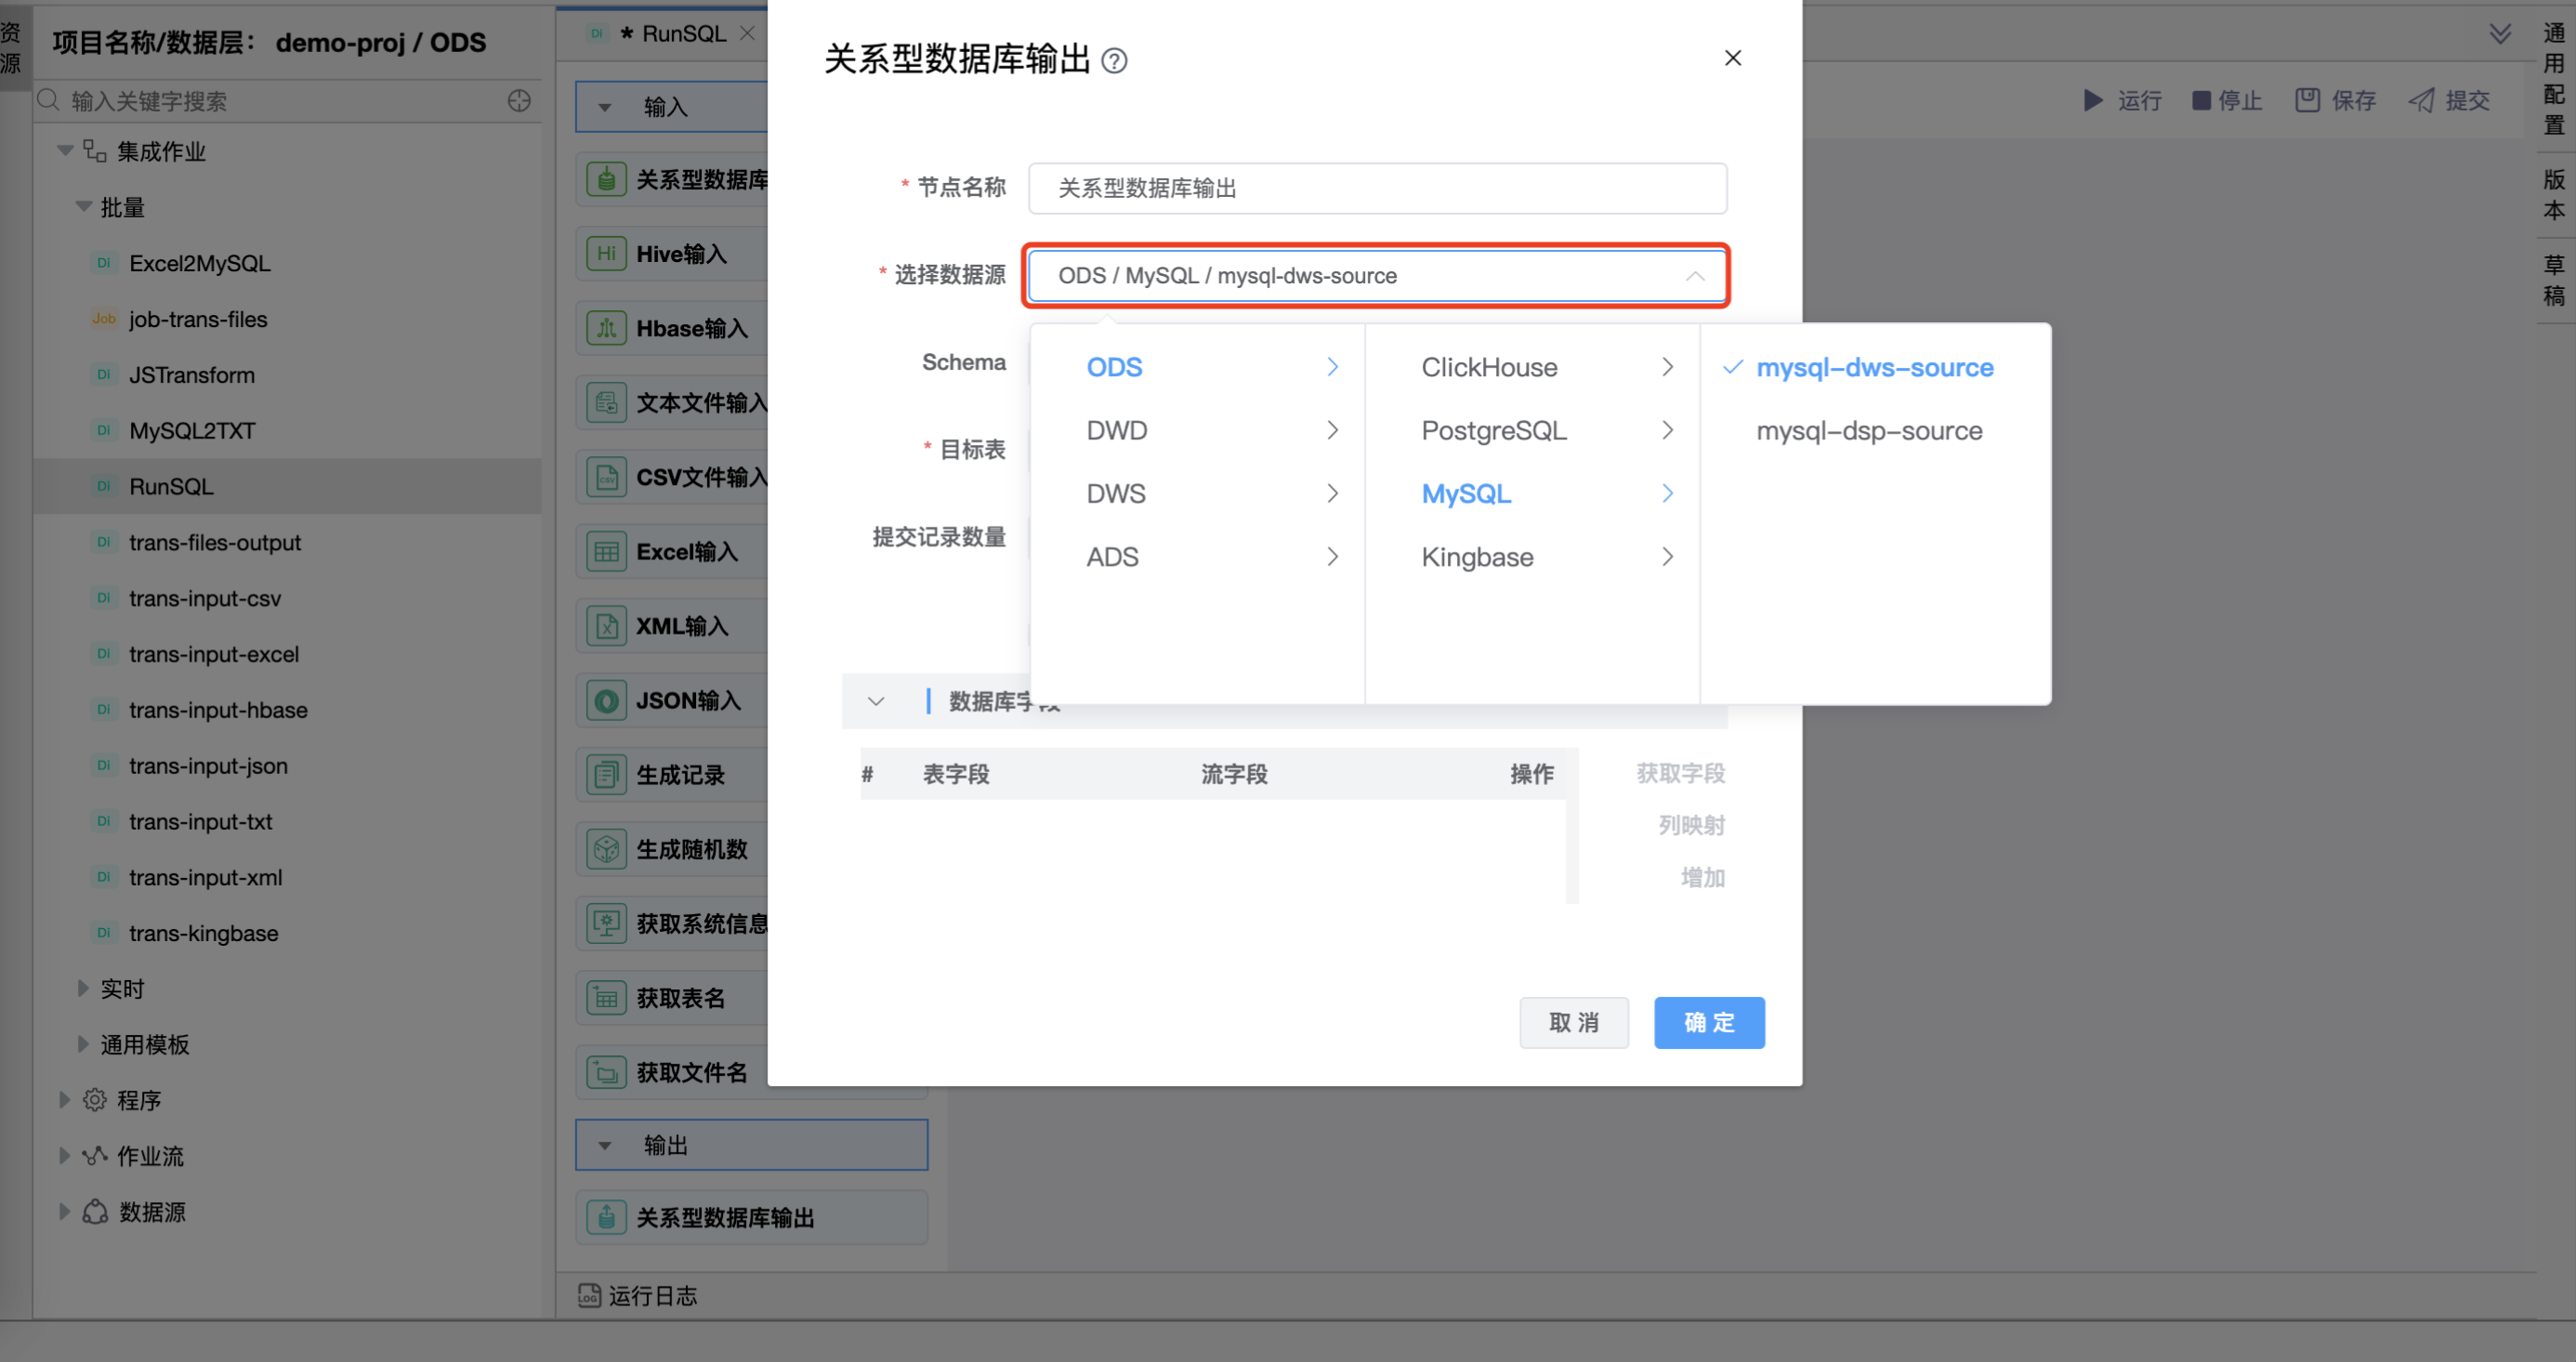Viewport: 2576px width, 1362px height.
Task: Click the 生成随机数 cube icon
Action: [606, 849]
